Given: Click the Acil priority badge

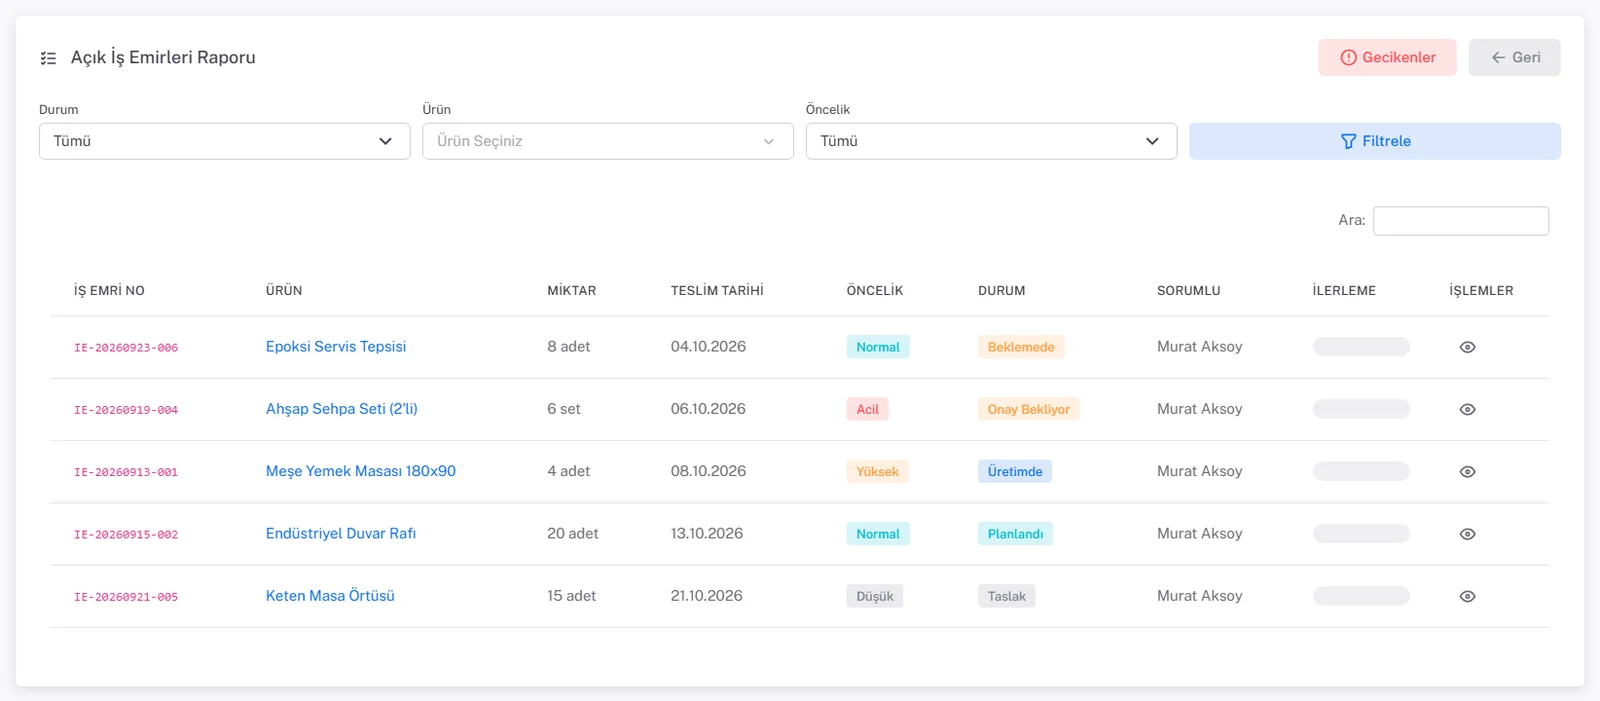Looking at the screenshot, I should click(867, 409).
